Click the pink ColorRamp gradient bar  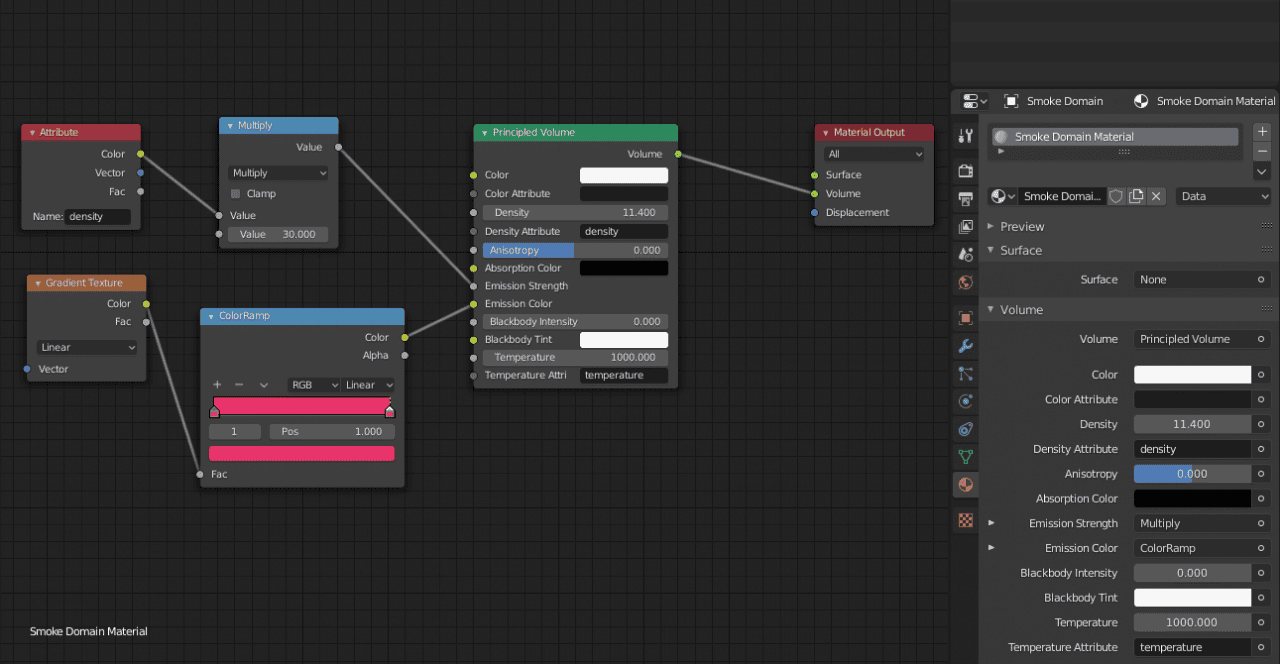click(x=301, y=407)
